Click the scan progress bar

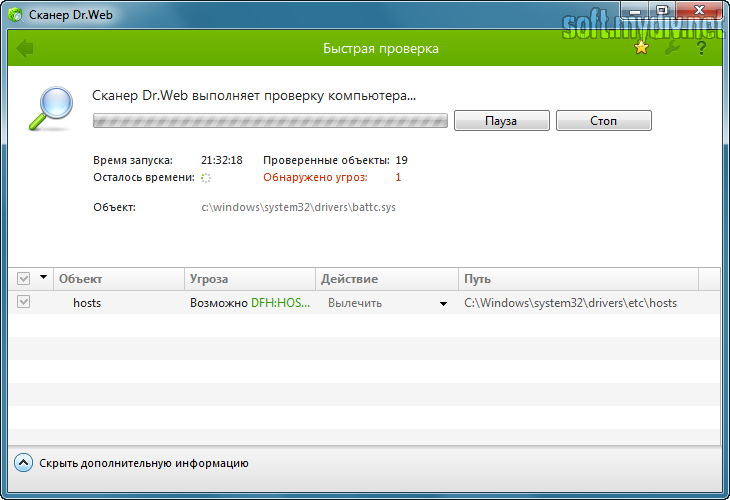click(x=270, y=121)
